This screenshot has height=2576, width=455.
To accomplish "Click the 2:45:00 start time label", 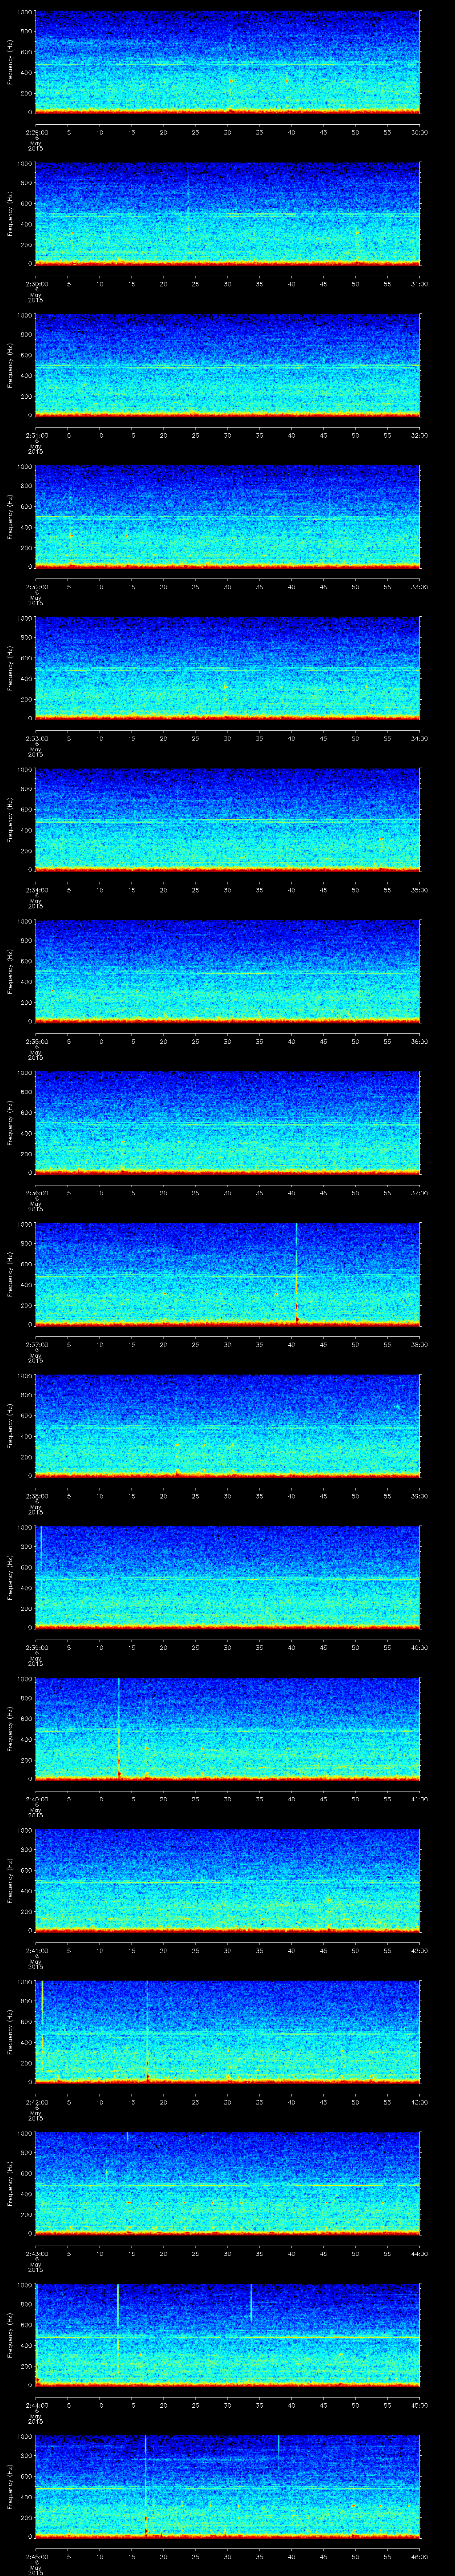I will (36, 2557).
